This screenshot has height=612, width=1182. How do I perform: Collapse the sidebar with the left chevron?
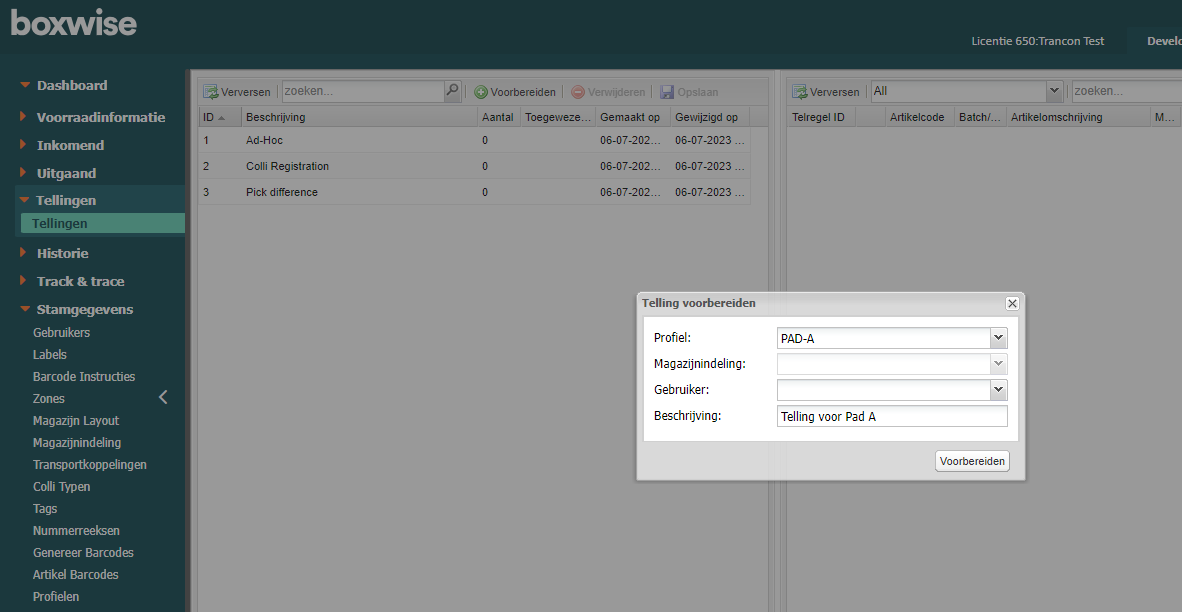click(x=163, y=398)
